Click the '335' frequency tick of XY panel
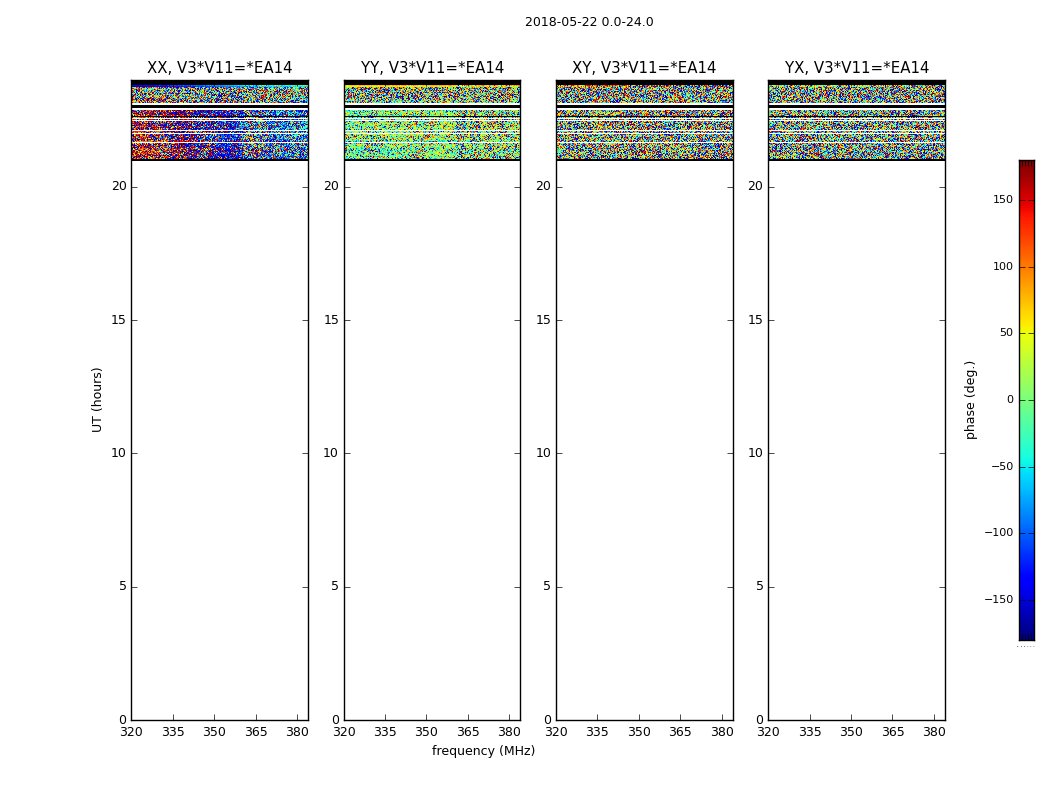Viewport: 1050px width, 800px height. tap(597, 732)
